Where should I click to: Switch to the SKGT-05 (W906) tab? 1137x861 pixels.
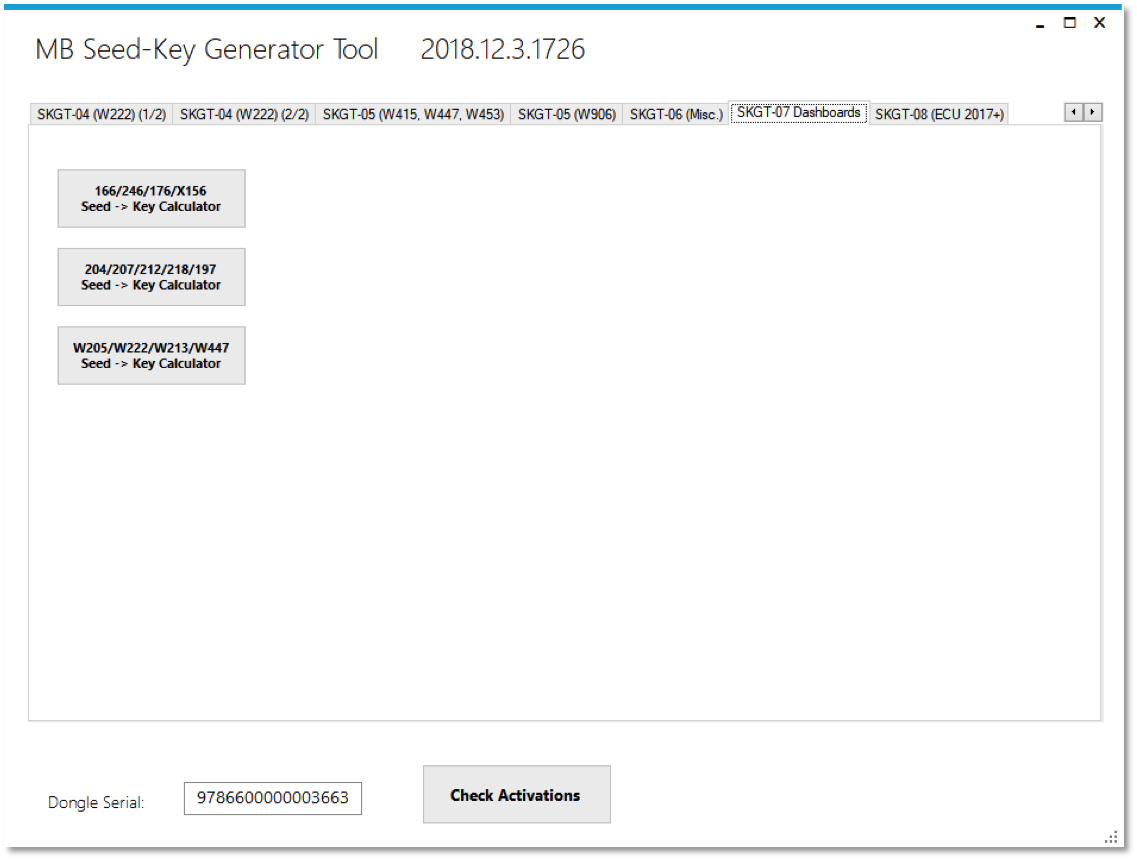pos(566,115)
